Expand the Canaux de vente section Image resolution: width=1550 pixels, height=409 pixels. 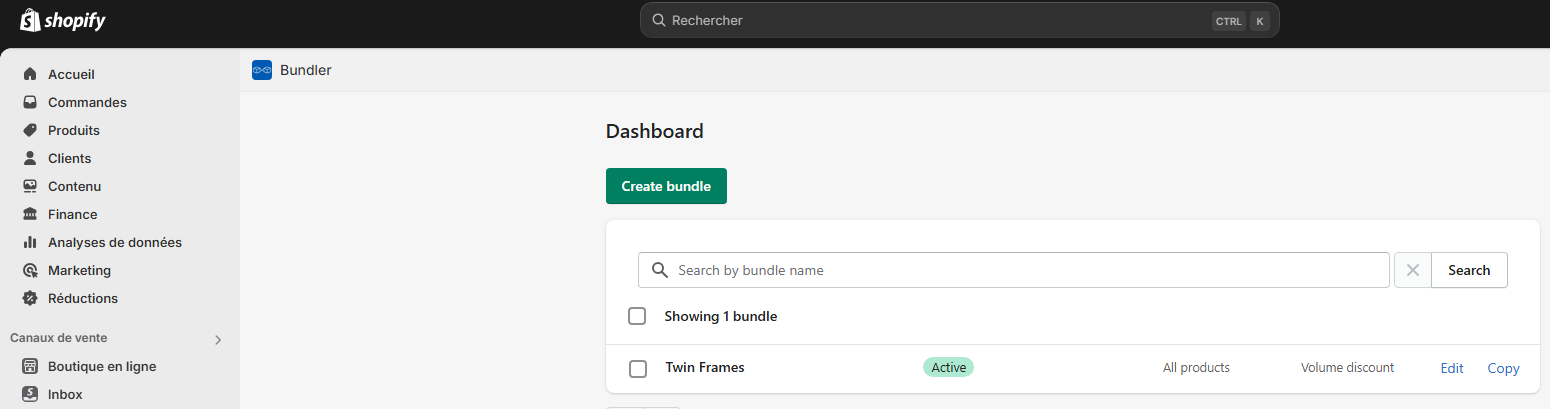(218, 339)
